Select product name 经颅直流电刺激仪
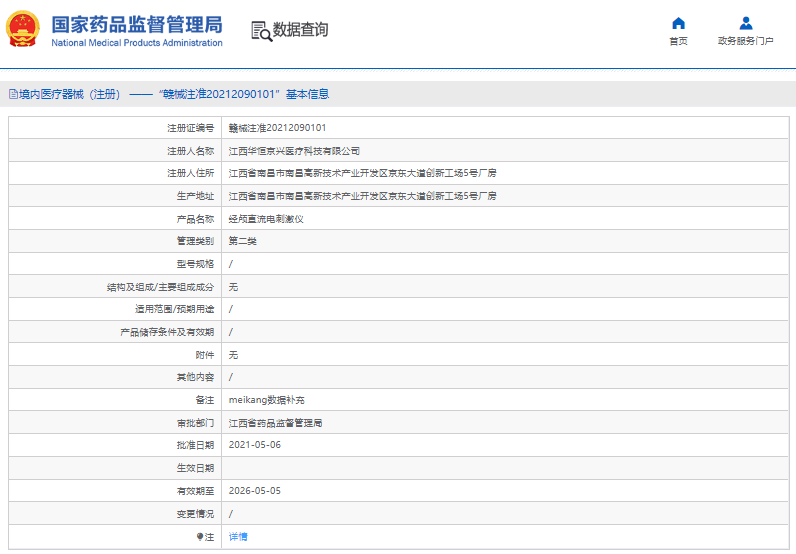The image size is (796, 554). pyautogui.click(x=266, y=219)
